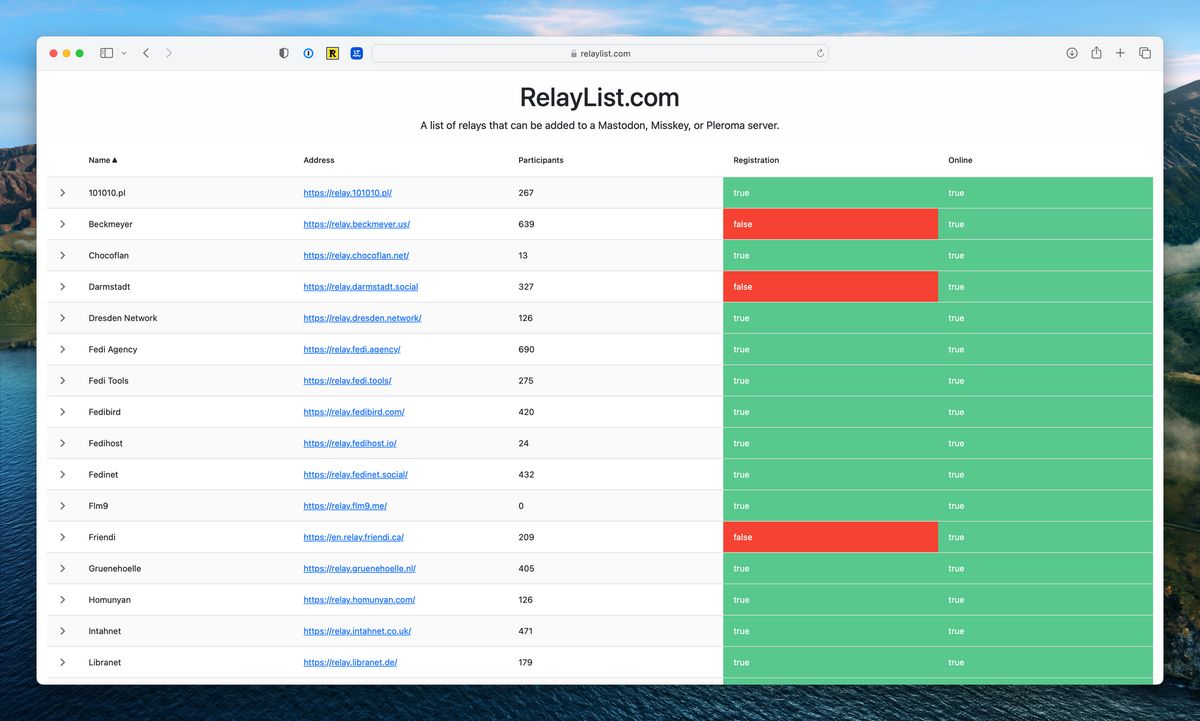
Task: Open the relay.beckmeyer.us link
Action: [x=357, y=224]
